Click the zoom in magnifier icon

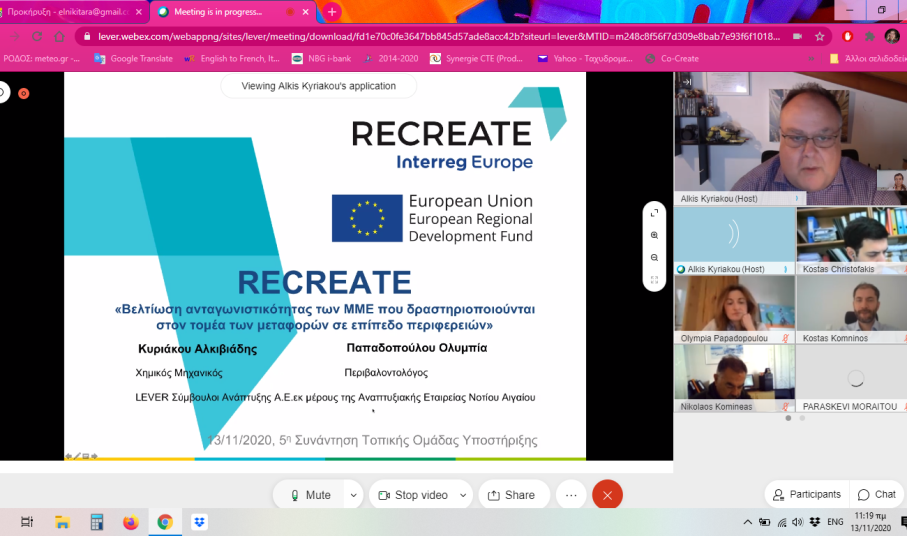pyautogui.click(x=654, y=235)
